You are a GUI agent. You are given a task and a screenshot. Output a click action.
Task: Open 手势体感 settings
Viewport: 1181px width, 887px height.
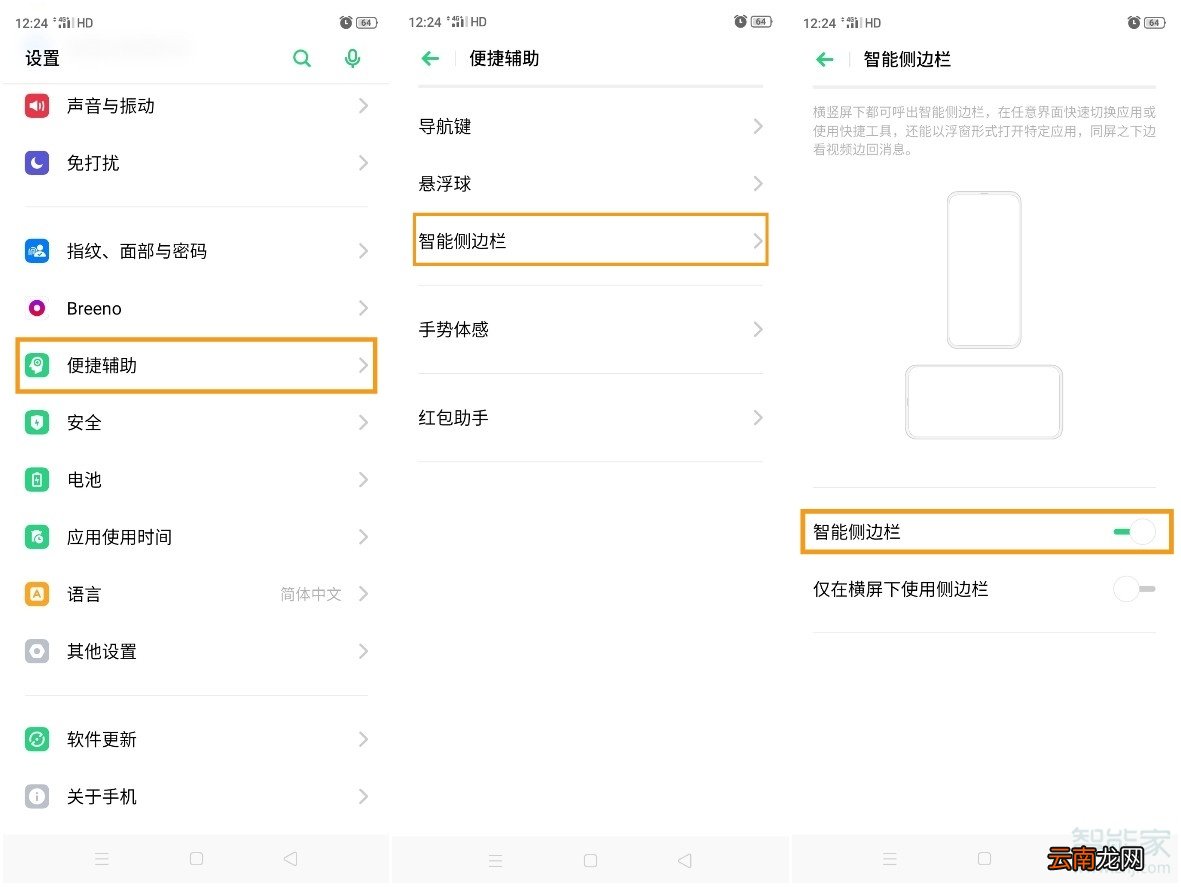coord(590,329)
